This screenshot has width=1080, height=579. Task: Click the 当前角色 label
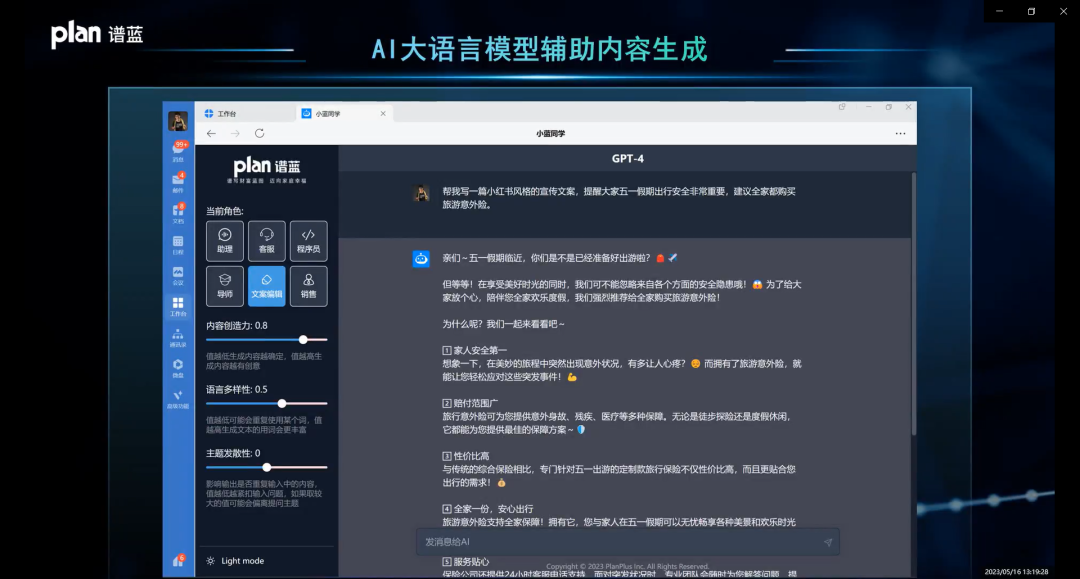[225, 211]
